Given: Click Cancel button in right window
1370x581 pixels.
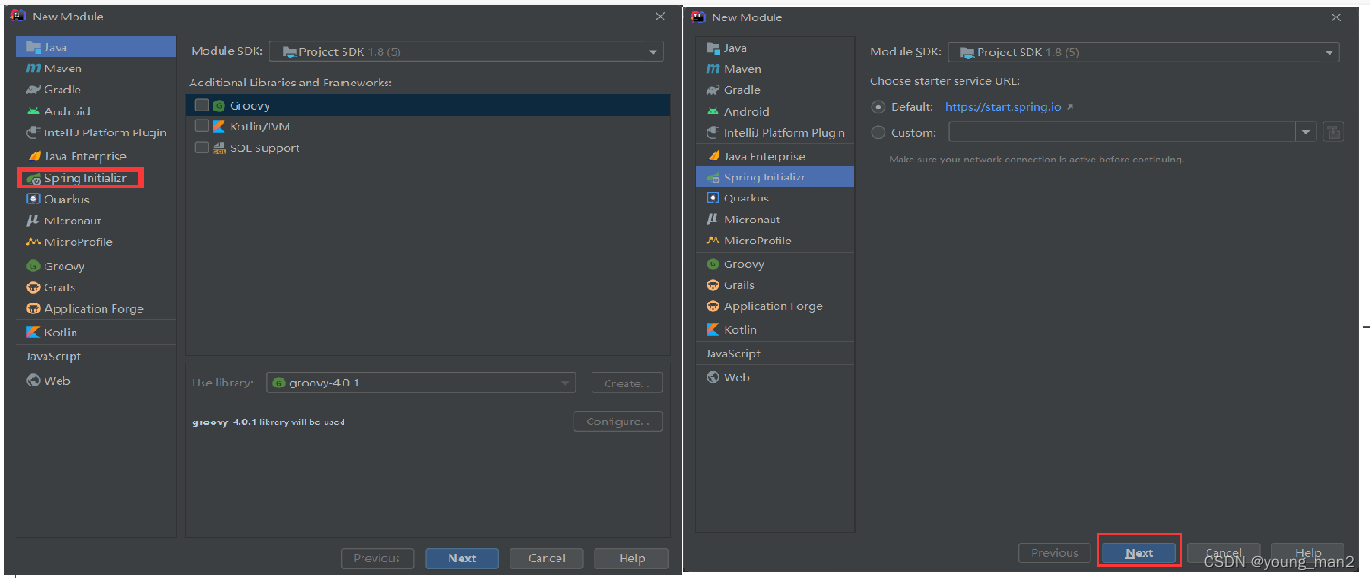Looking at the screenshot, I should 1224,553.
